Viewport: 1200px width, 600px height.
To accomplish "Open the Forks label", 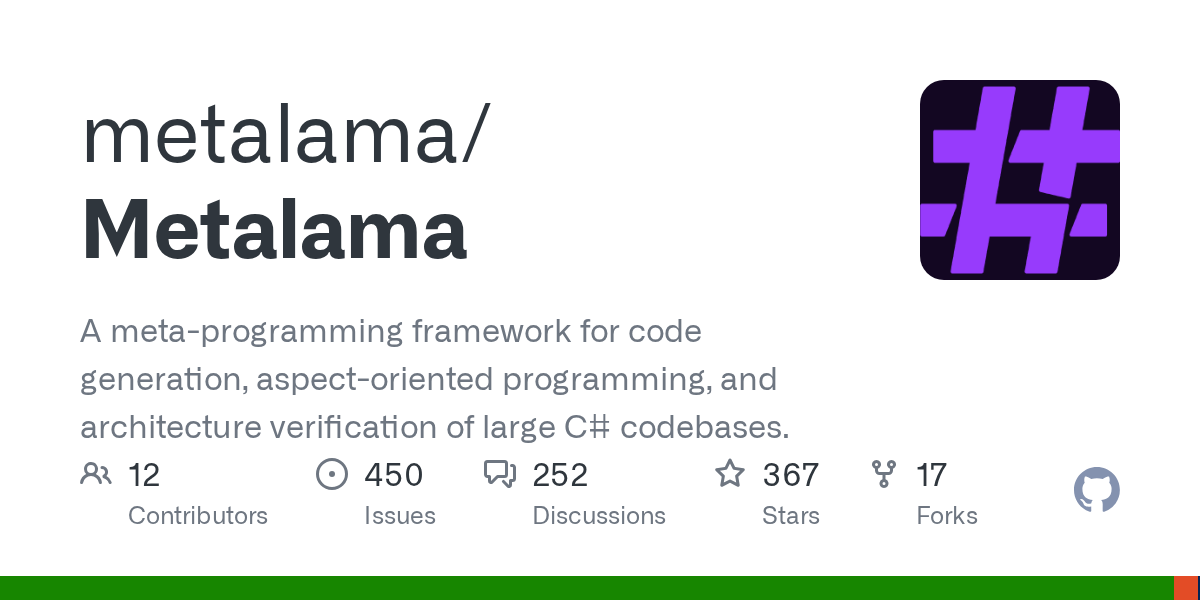I will click(947, 516).
